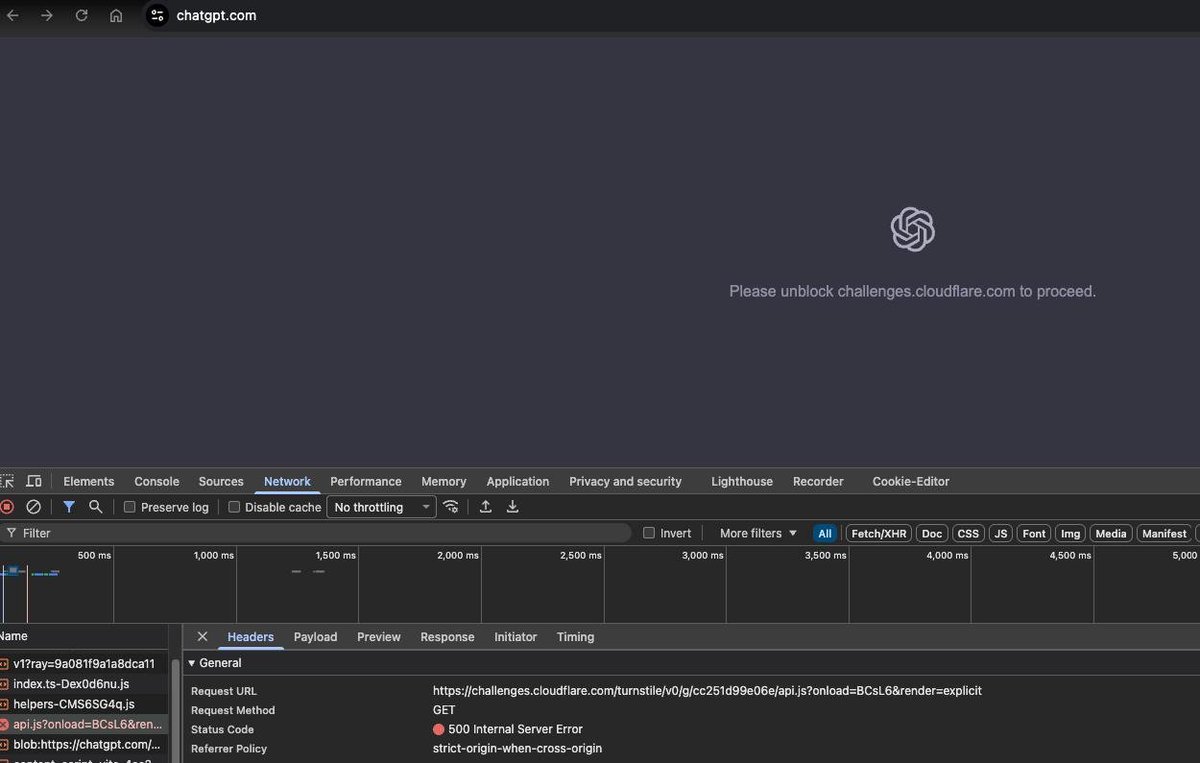Open the network search magnifier

pos(96,507)
